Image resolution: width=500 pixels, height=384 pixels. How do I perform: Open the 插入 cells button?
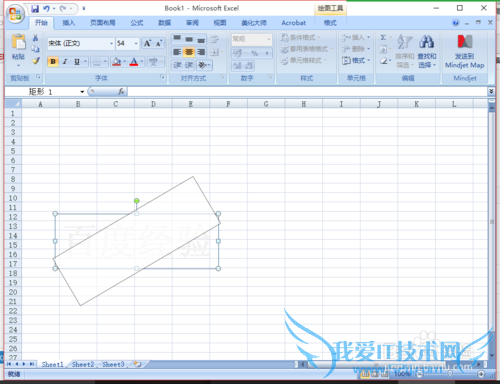click(356, 37)
